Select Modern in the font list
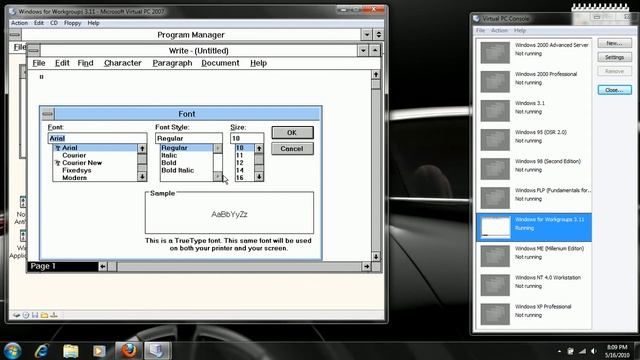 click(96, 178)
